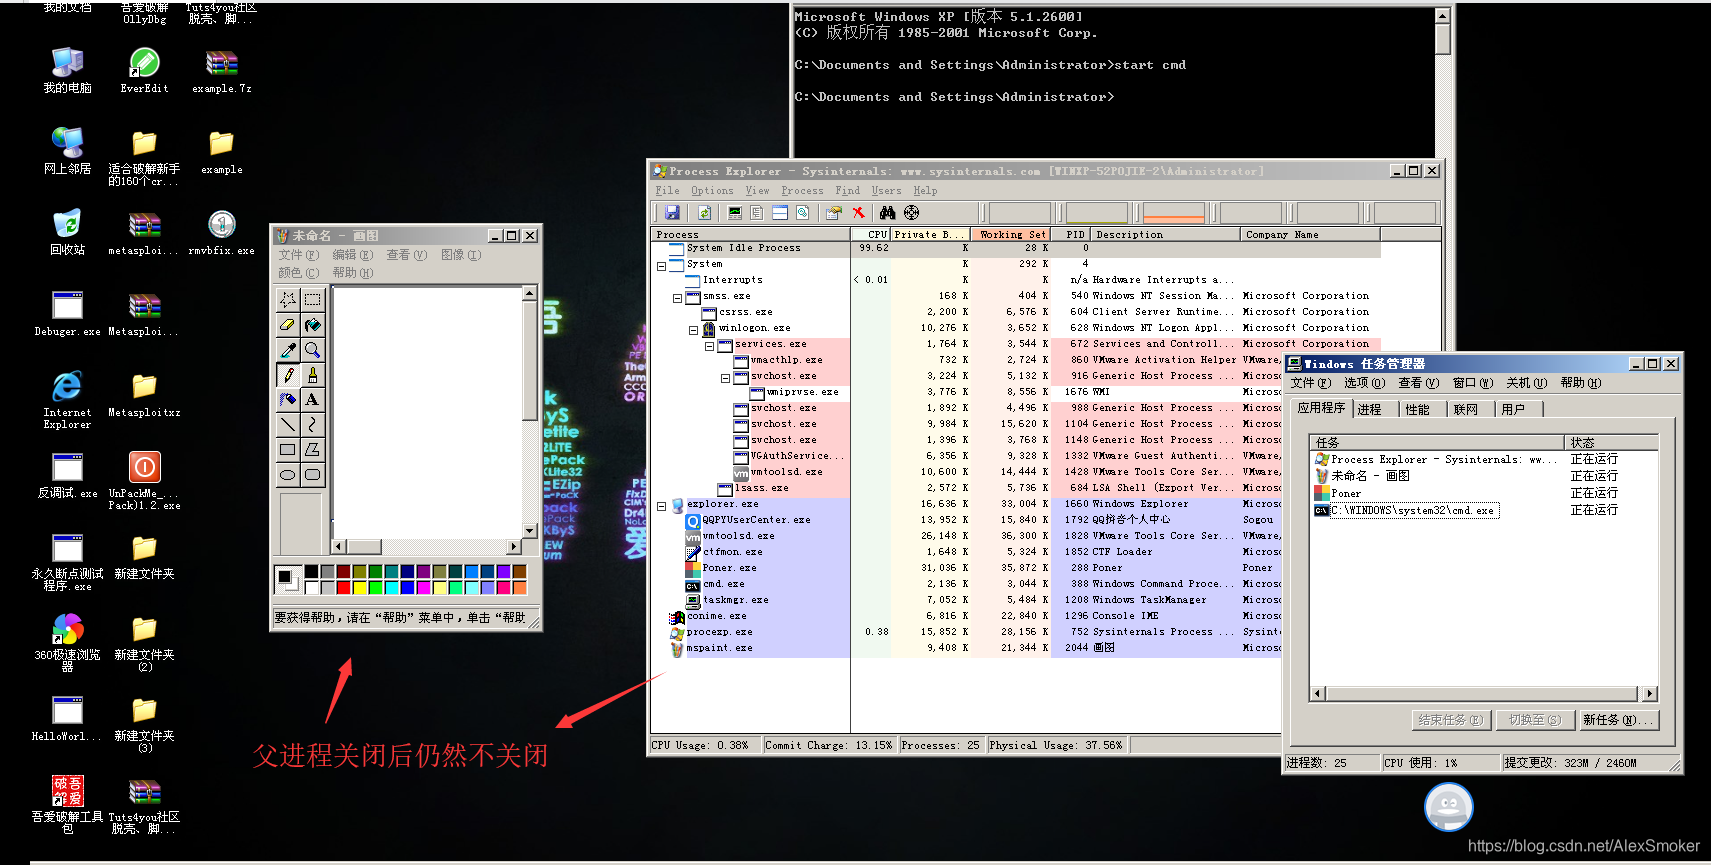Open the Internet Explorer desktop icon
Image resolution: width=1711 pixels, height=865 pixels.
[x=67, y=400]
